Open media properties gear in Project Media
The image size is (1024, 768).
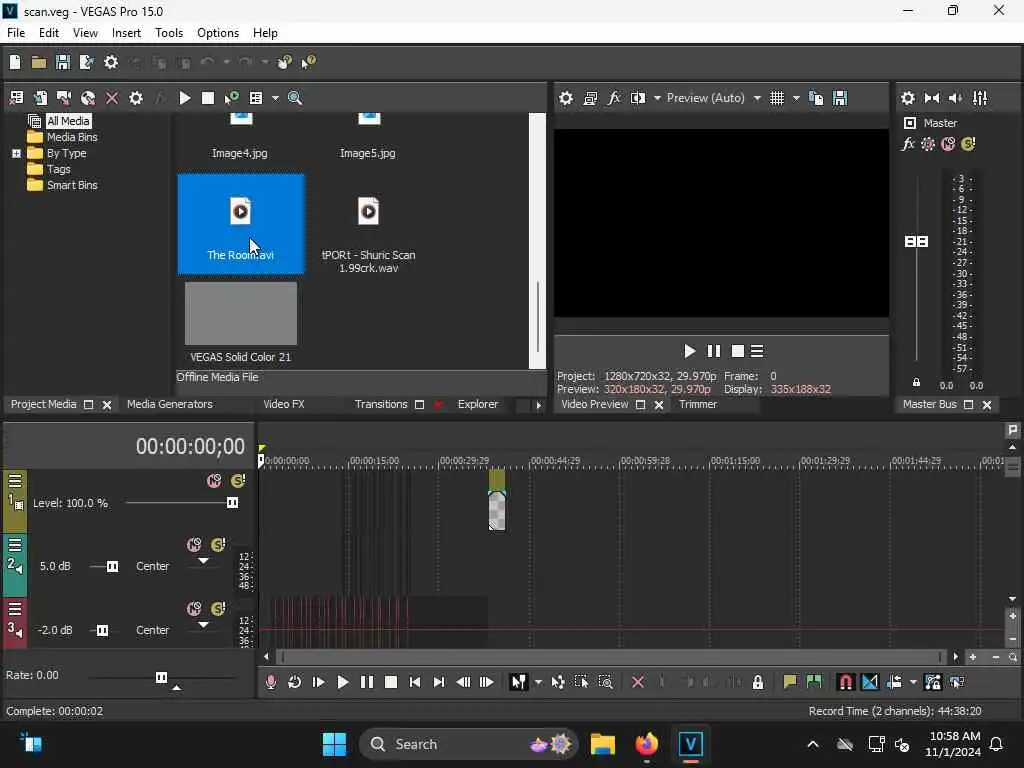pyautogui.click(x=135, y=98)
